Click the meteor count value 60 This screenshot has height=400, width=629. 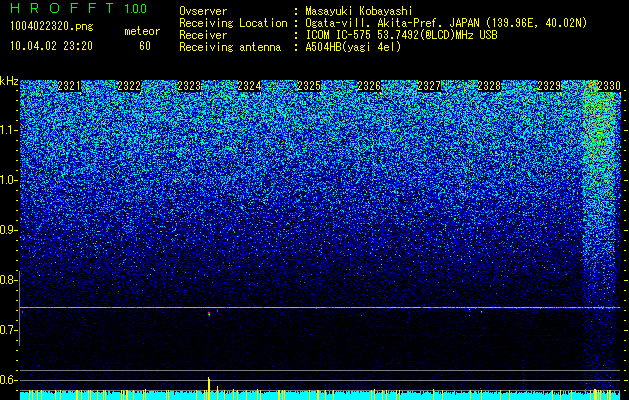145,46
